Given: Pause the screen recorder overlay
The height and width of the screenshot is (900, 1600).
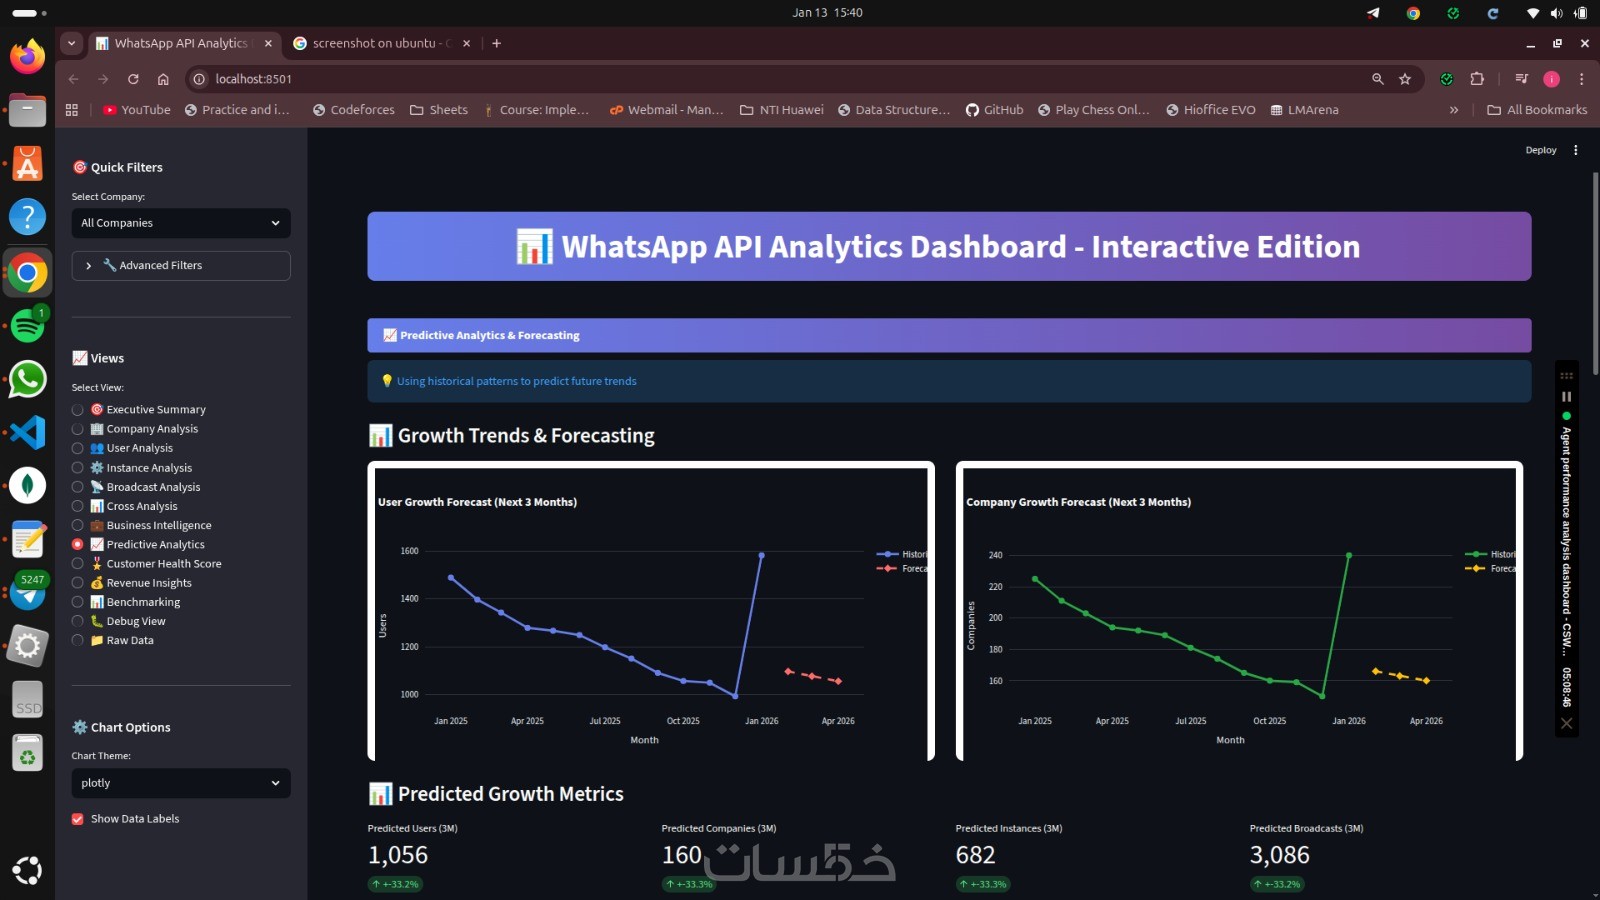Looking at the screenshot, I should click(1567, 397).
